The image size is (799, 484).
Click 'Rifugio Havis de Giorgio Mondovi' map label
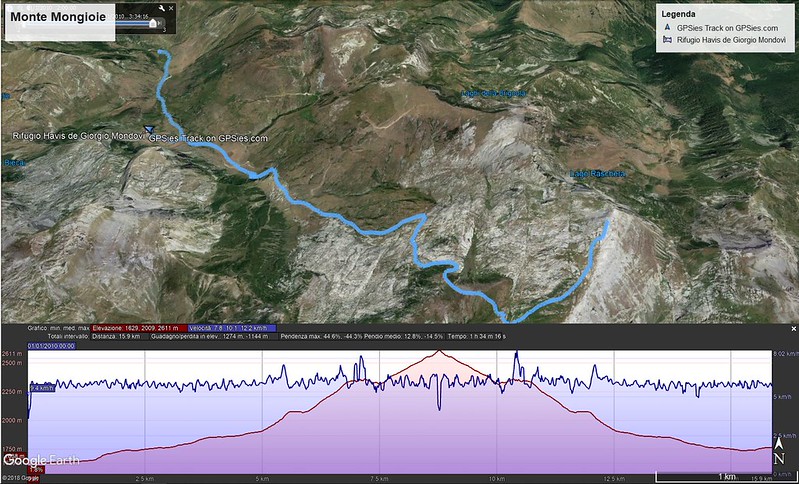(78, 136)
